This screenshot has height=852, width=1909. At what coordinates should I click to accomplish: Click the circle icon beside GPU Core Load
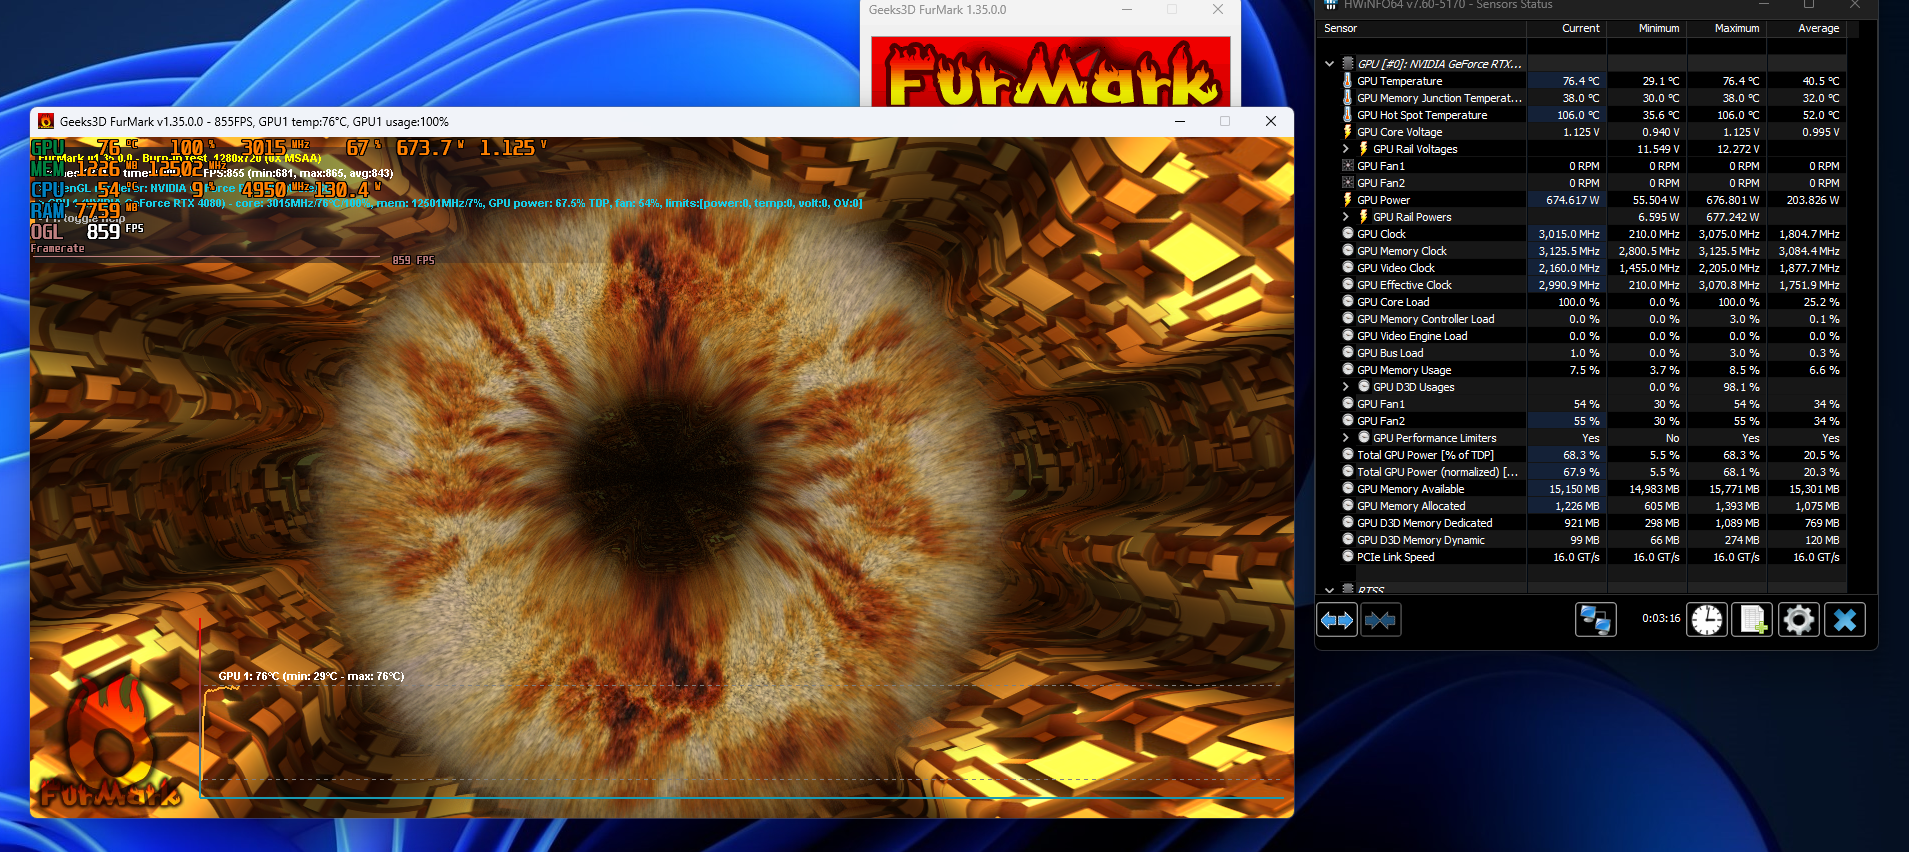(1347, 302)
